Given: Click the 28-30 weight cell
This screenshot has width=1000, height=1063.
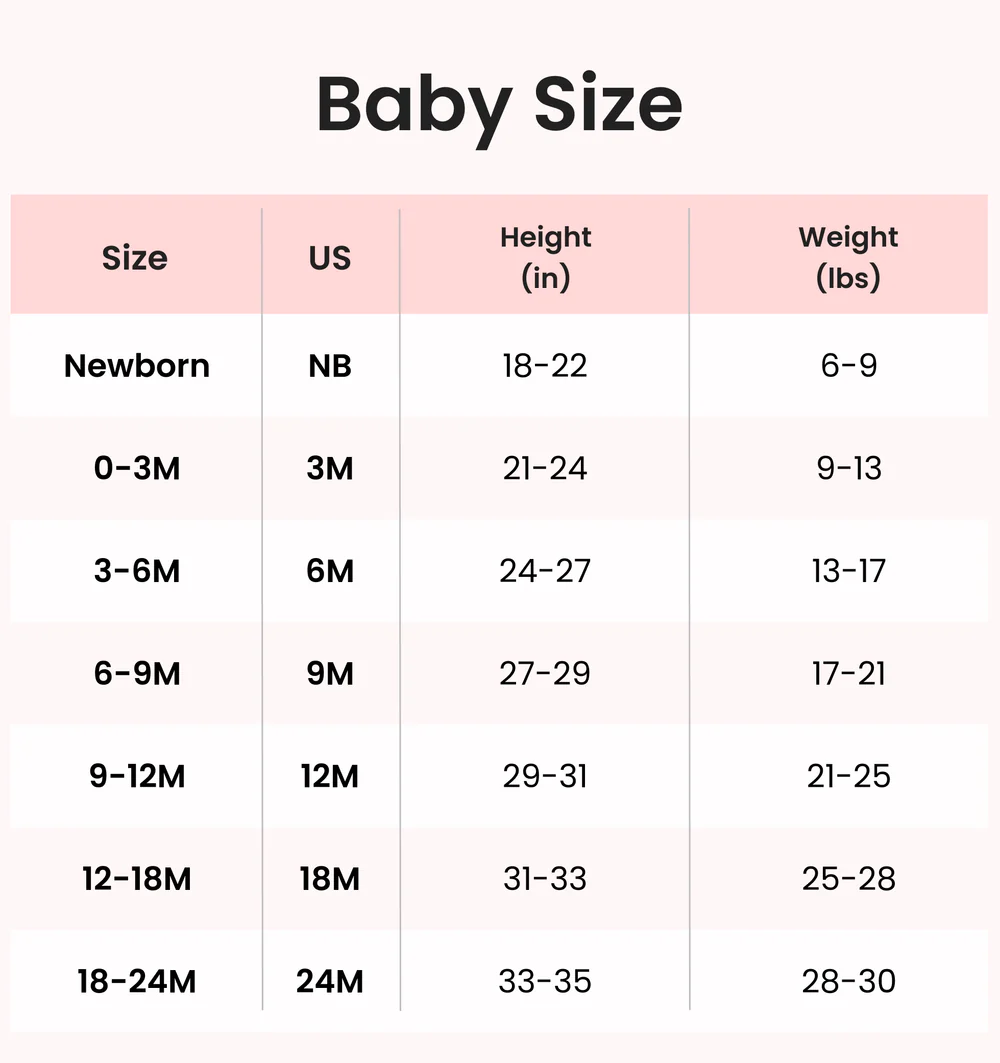Looking at the screenshot, I should click(x=848, y=982).
